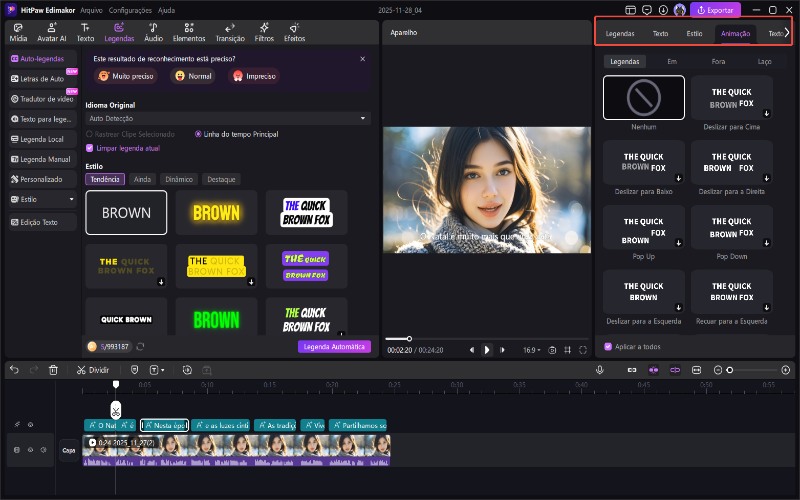This screenshot has width=800, height=500.
Task: Click the undo arrow in timeline toolbar
Action: [x=14, y=370]
